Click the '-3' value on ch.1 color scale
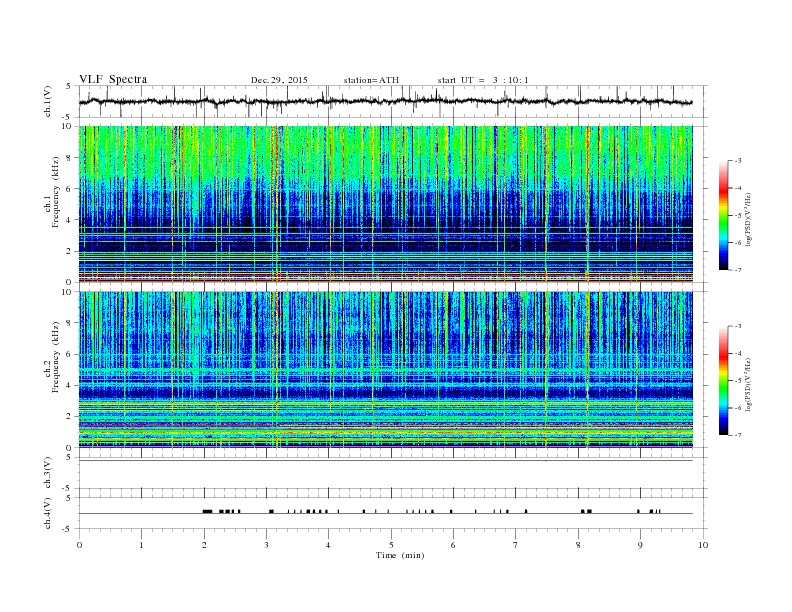 [737, 161]
